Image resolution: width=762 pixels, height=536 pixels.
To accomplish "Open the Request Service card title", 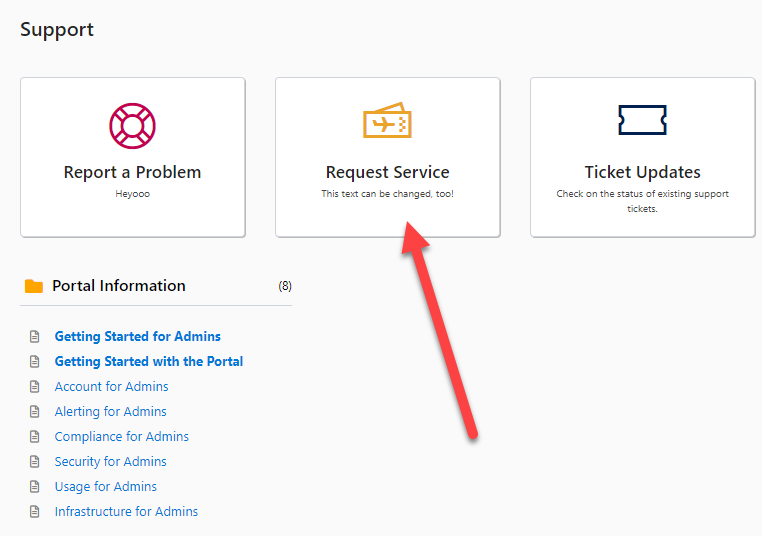I will (x=387, y=172).
